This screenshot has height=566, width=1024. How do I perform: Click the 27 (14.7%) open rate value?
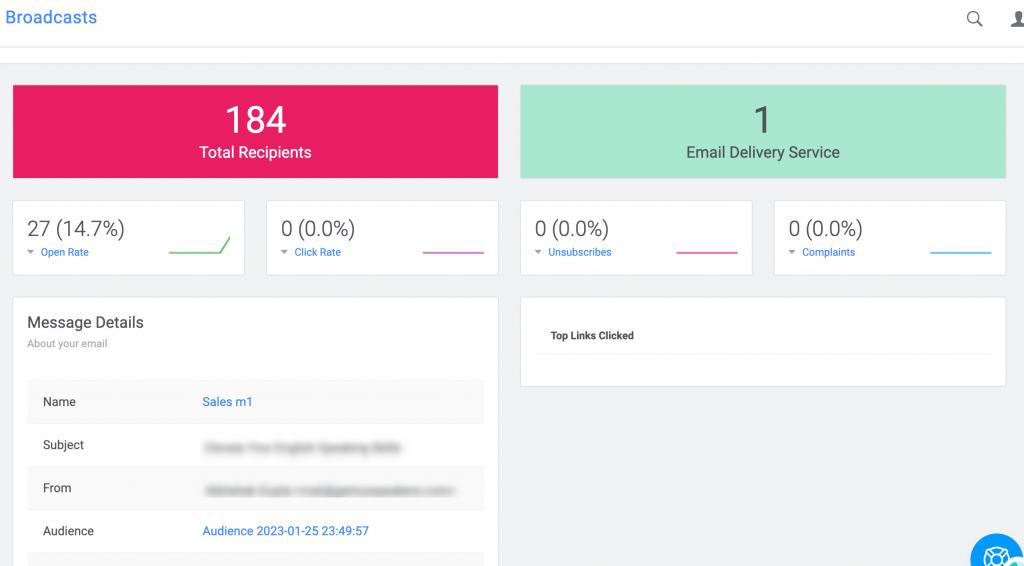[x=76, y=228]
